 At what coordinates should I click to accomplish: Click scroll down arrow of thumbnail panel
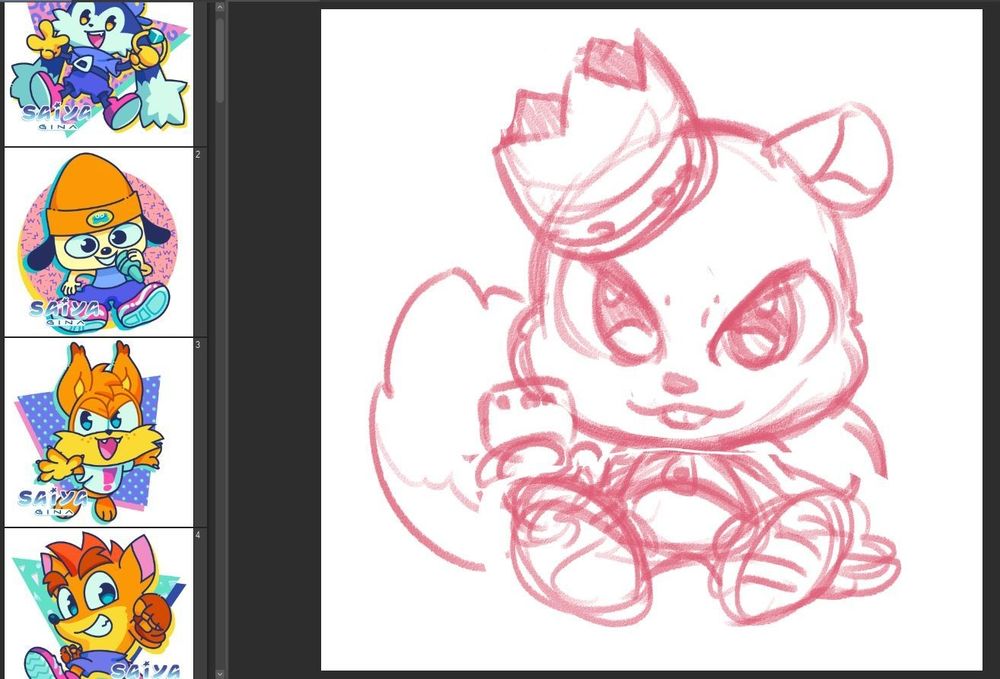tap(220, 673)
